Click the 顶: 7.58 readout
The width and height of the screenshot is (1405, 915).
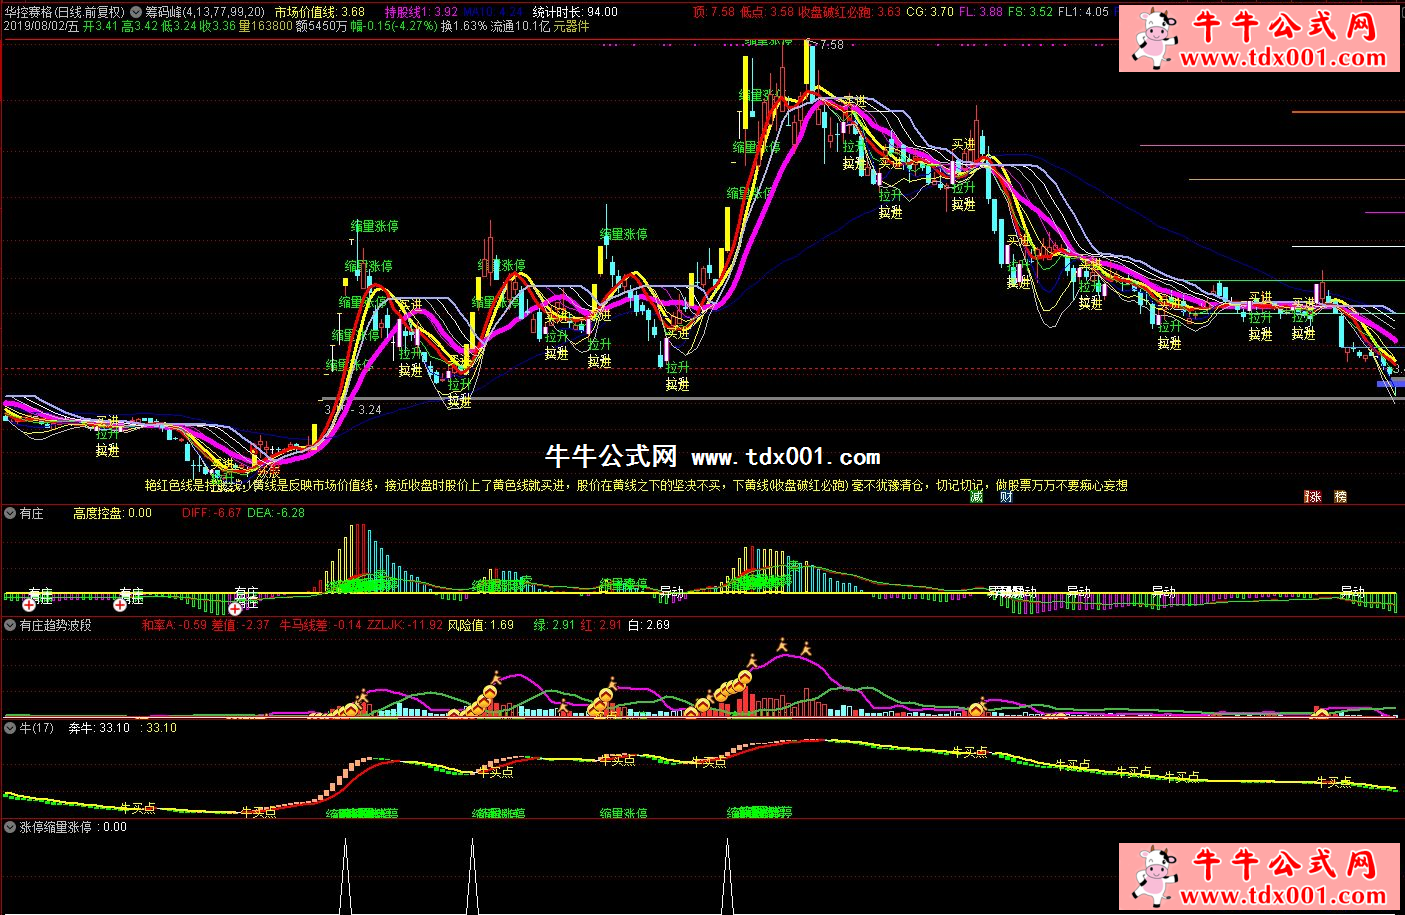pos(713,12)
